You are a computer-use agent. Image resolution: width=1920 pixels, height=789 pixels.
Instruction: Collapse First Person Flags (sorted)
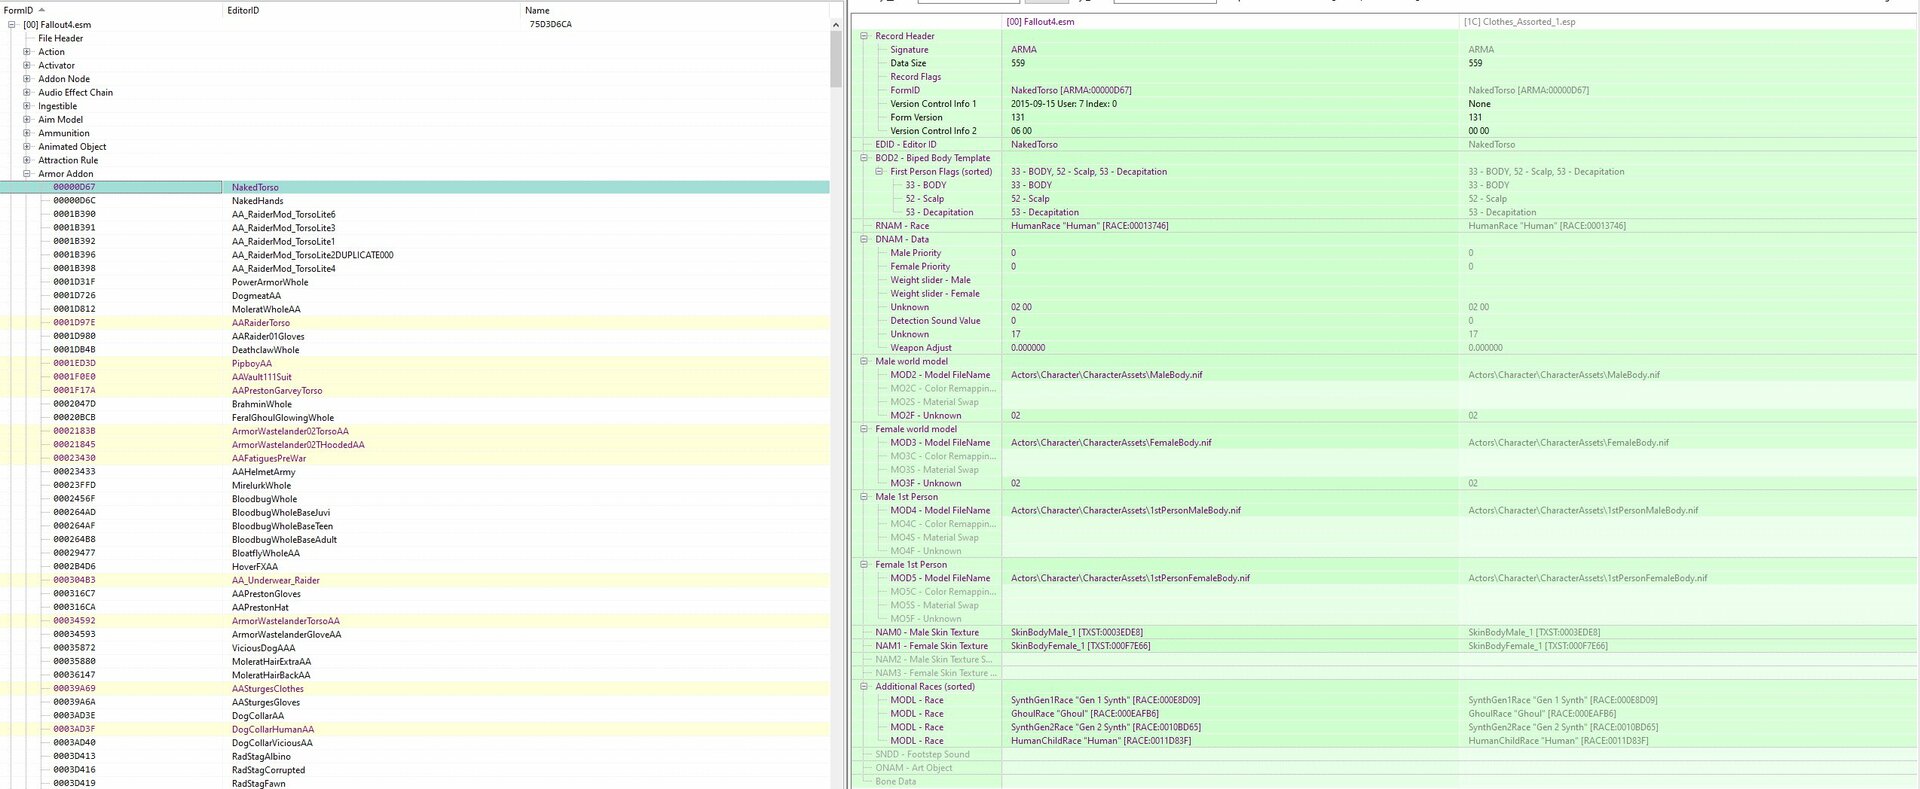tap(879, 172)
